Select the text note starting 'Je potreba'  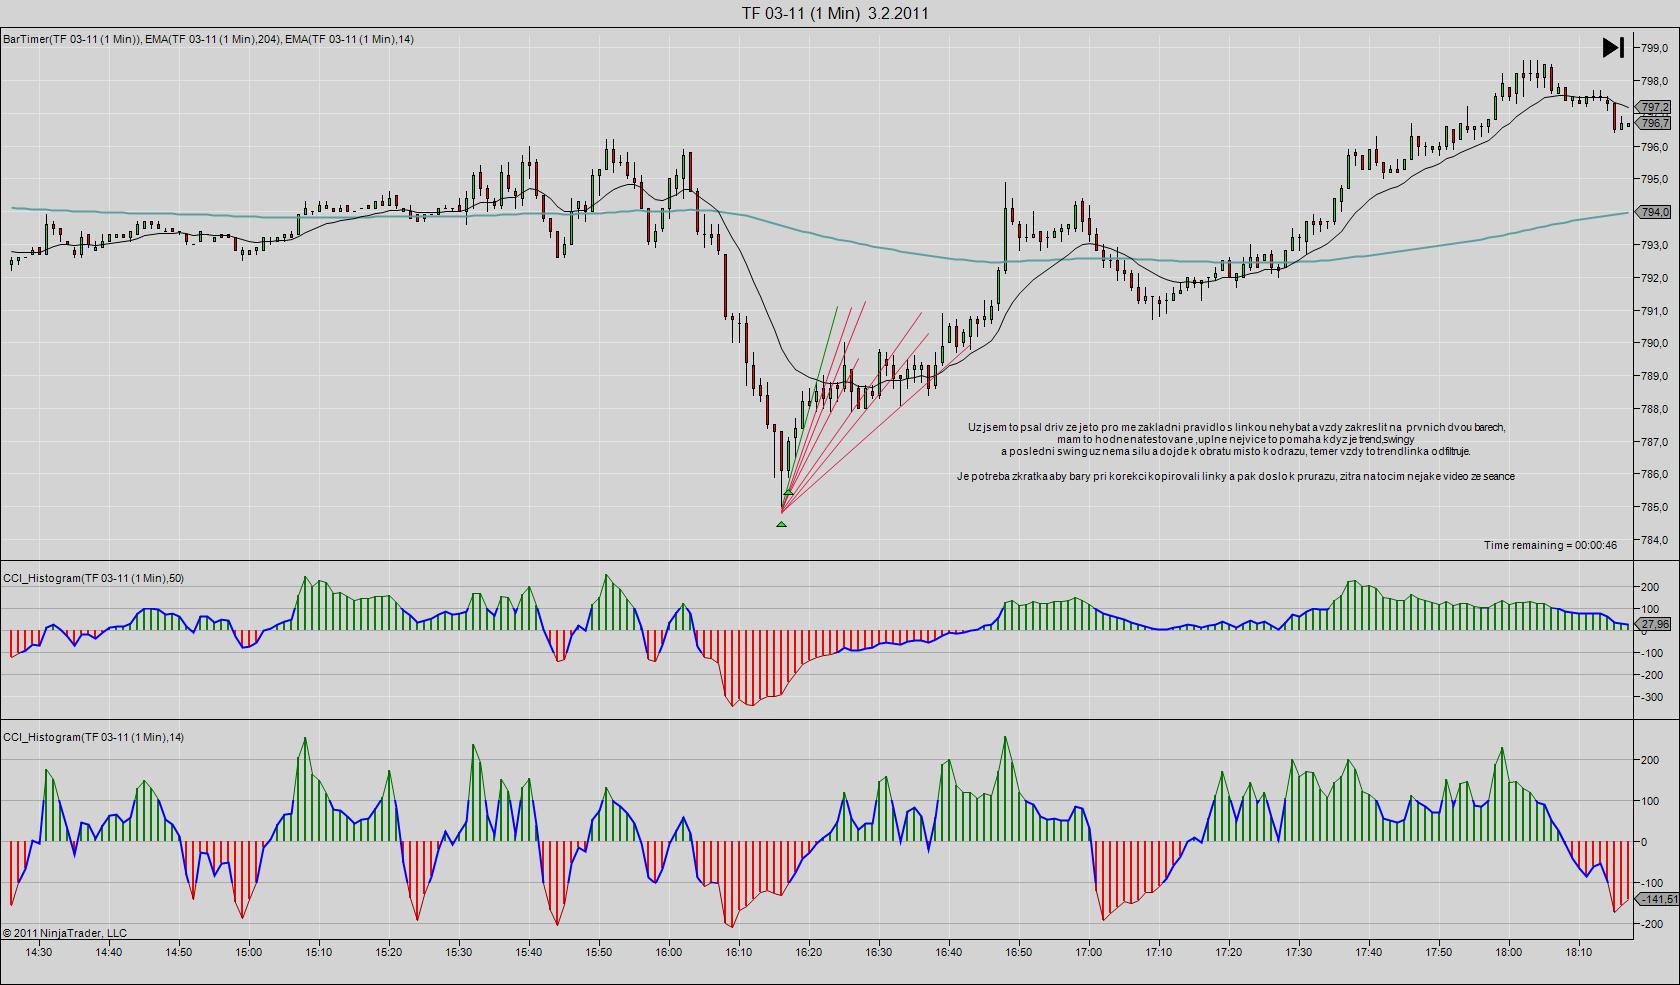coord(1235,476)
